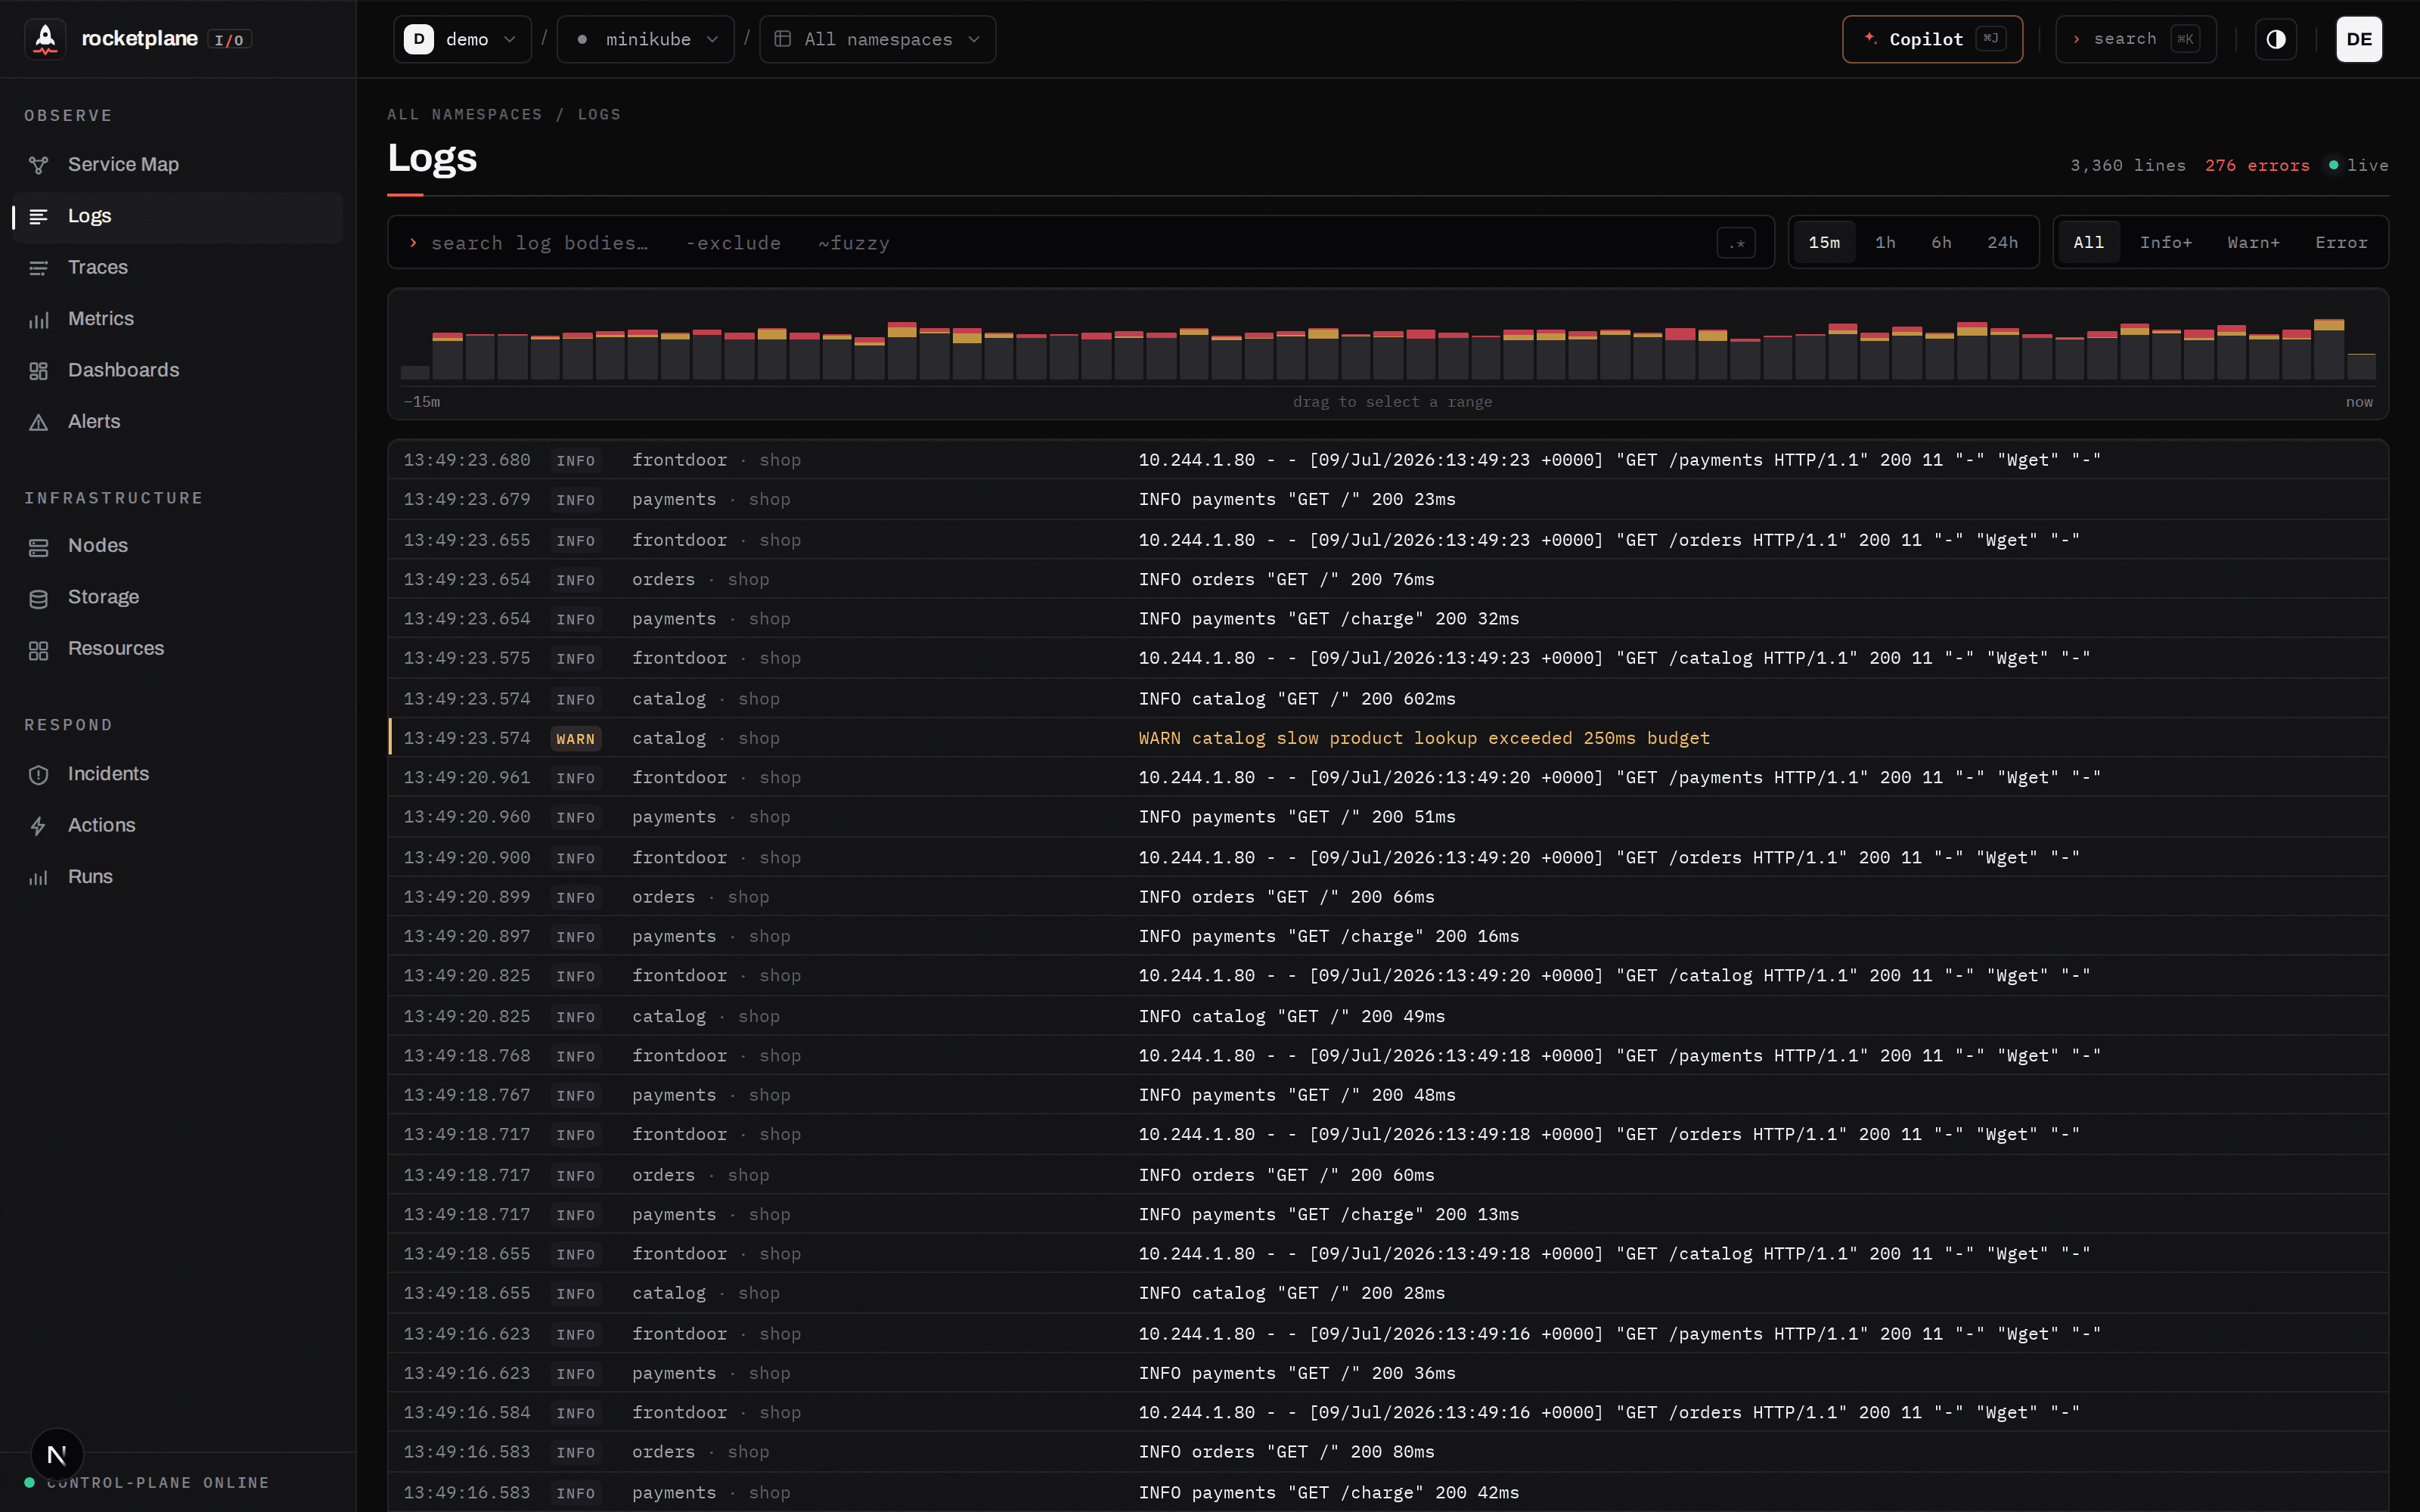Click the D workspace badge
2420x1512 pixels.
[418, 39]
